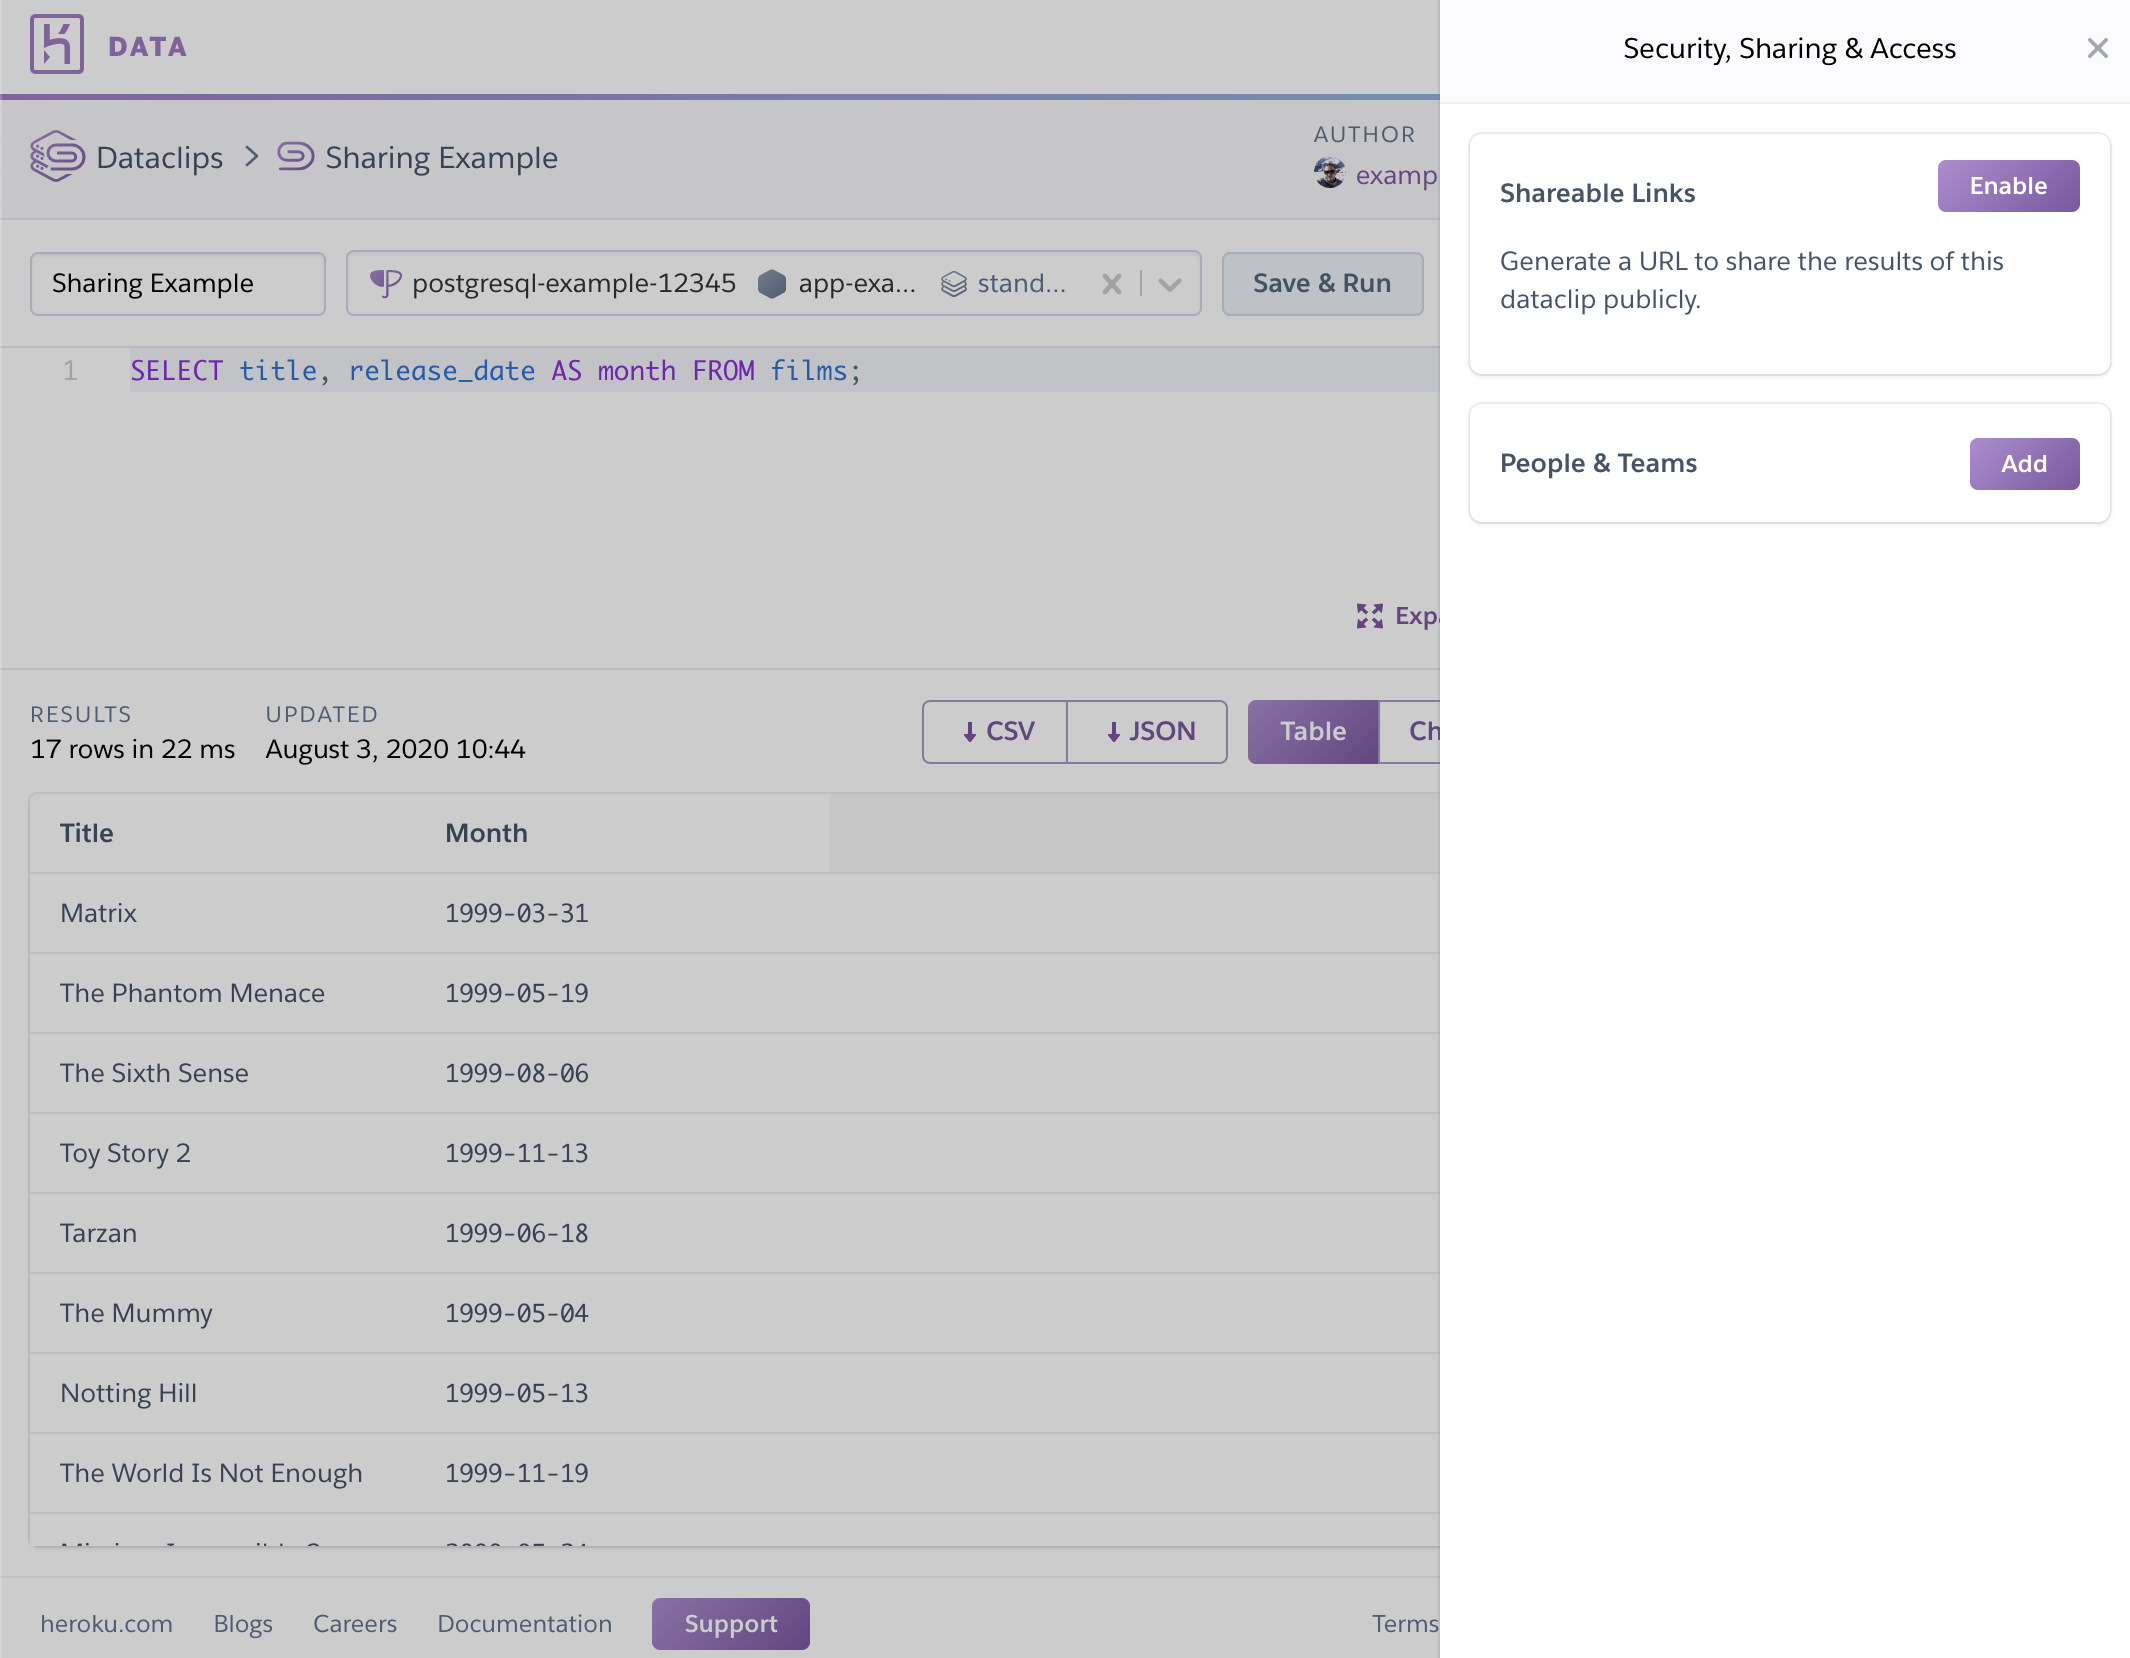Download results as CSV
Viewport: 2130px width, 1658px height.
[x=994, y=730]
